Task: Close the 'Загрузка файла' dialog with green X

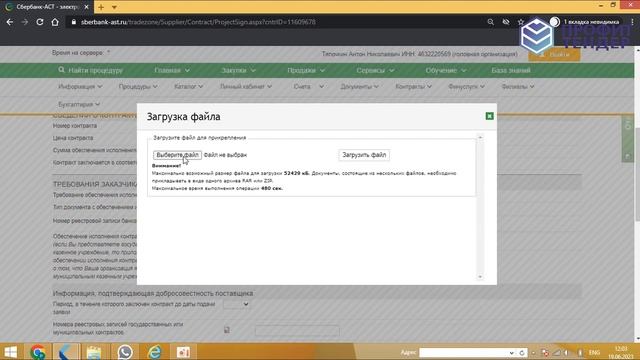Action: click(489, 116)
